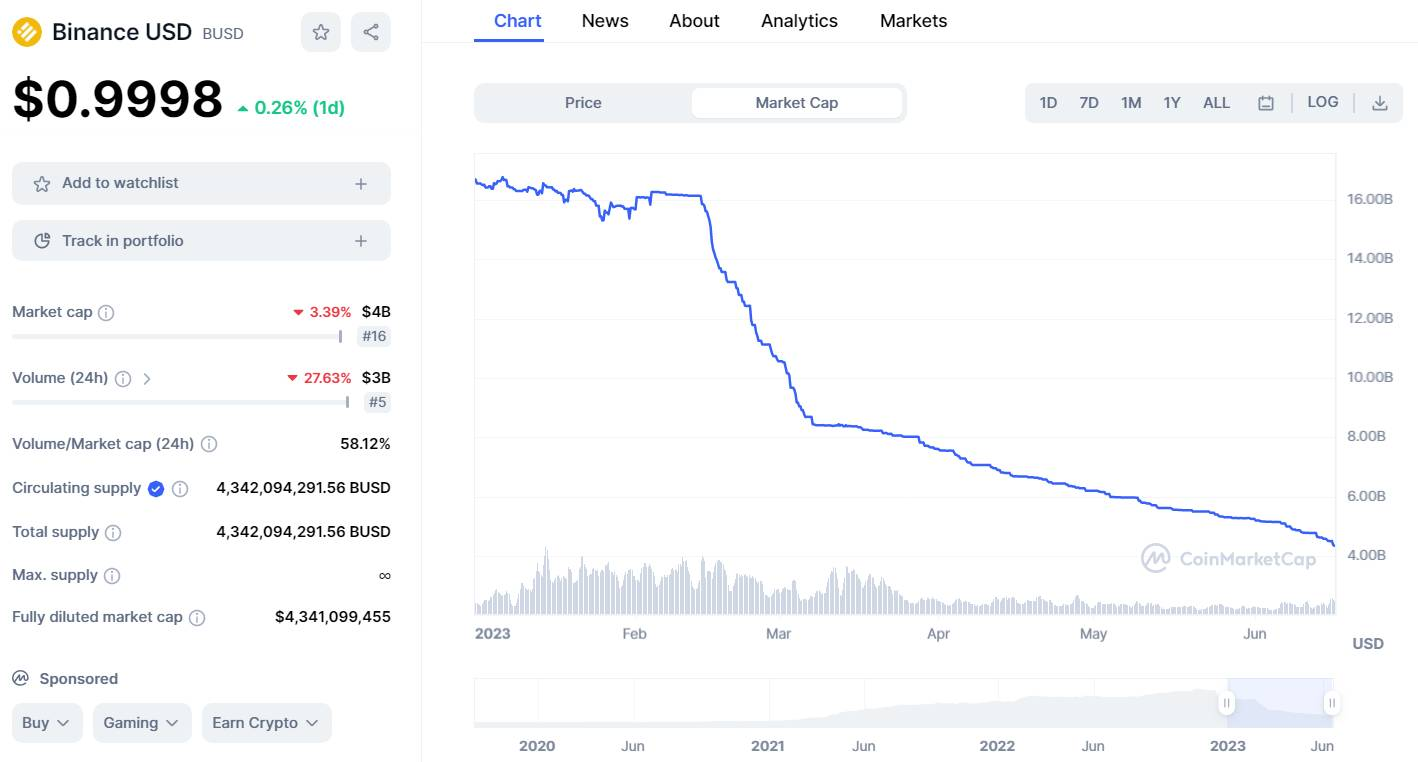The image size is (1418, 762).
Task: Click the Track in portfolio button
Action: (201, 241)
